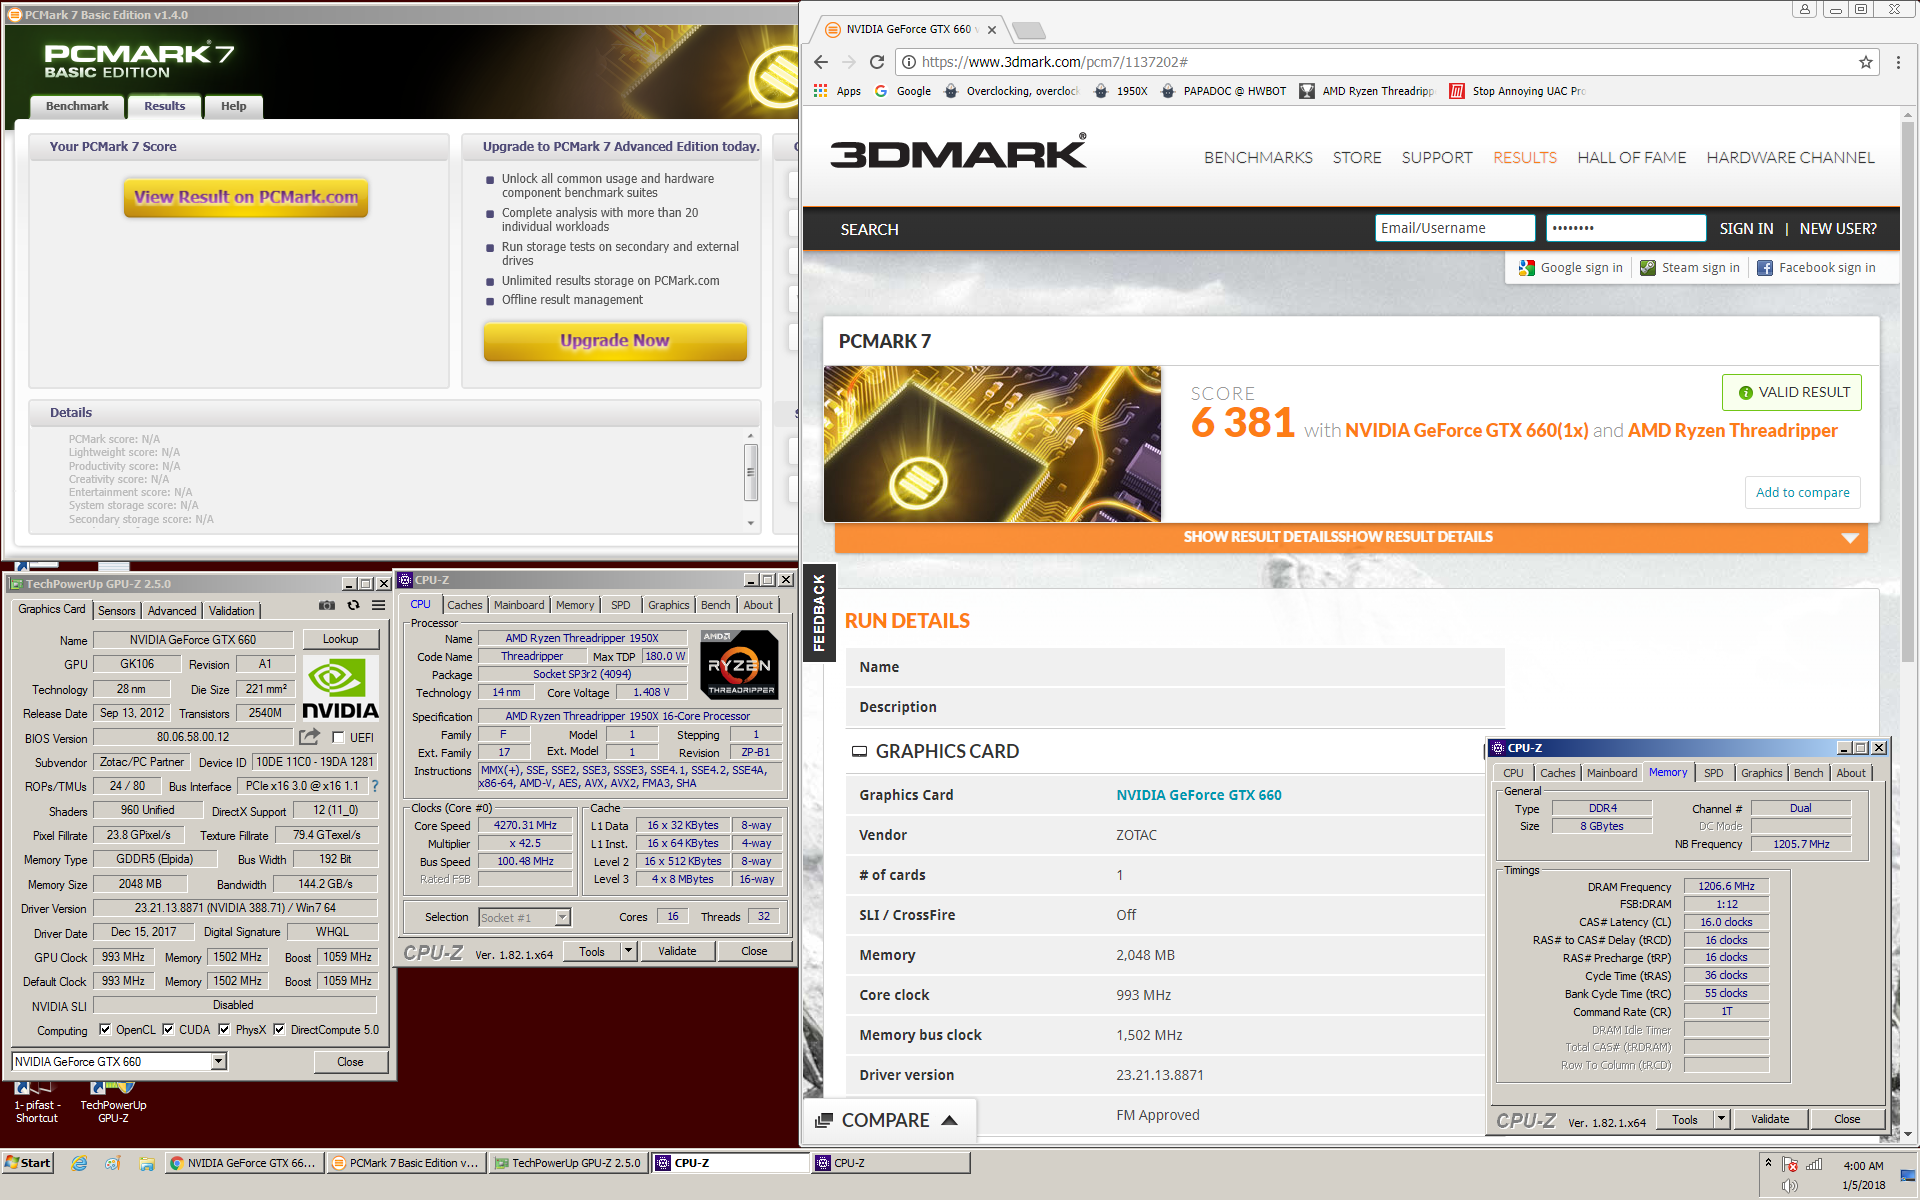This screenshot has height=1200, width=1920.
Task: Click the volume speaker tray icon
Action: [x=1789, y=1186]
